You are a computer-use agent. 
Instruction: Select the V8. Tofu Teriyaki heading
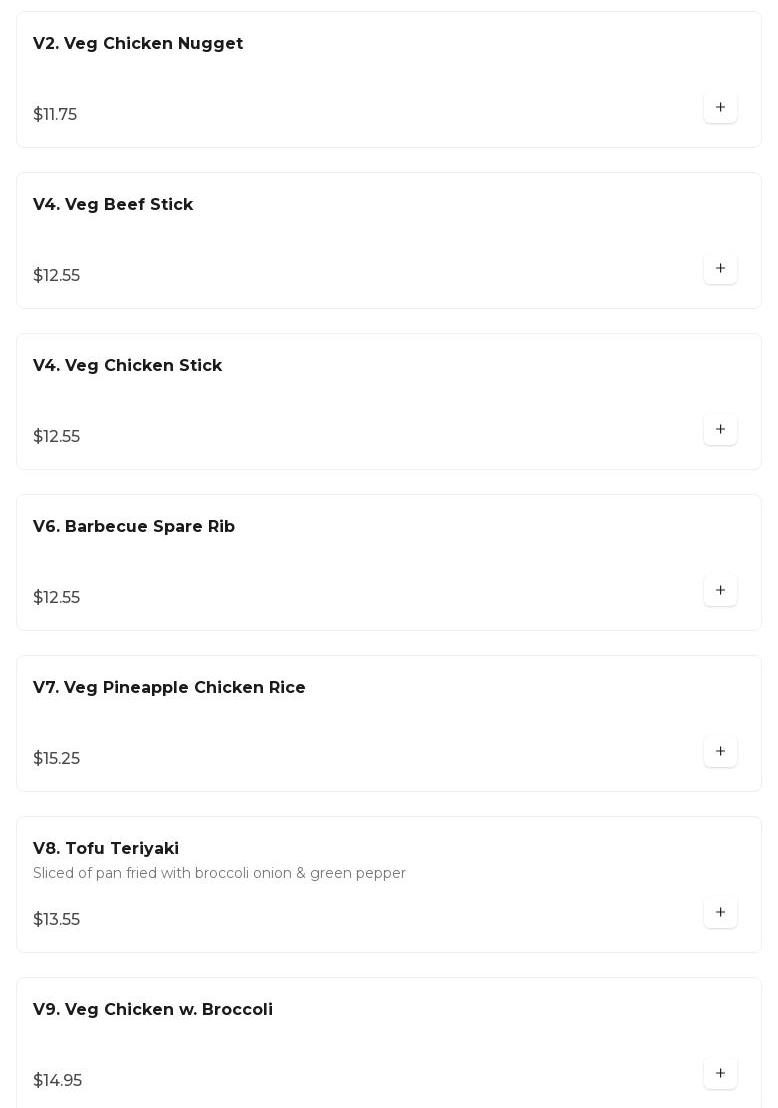click(106, 849)
